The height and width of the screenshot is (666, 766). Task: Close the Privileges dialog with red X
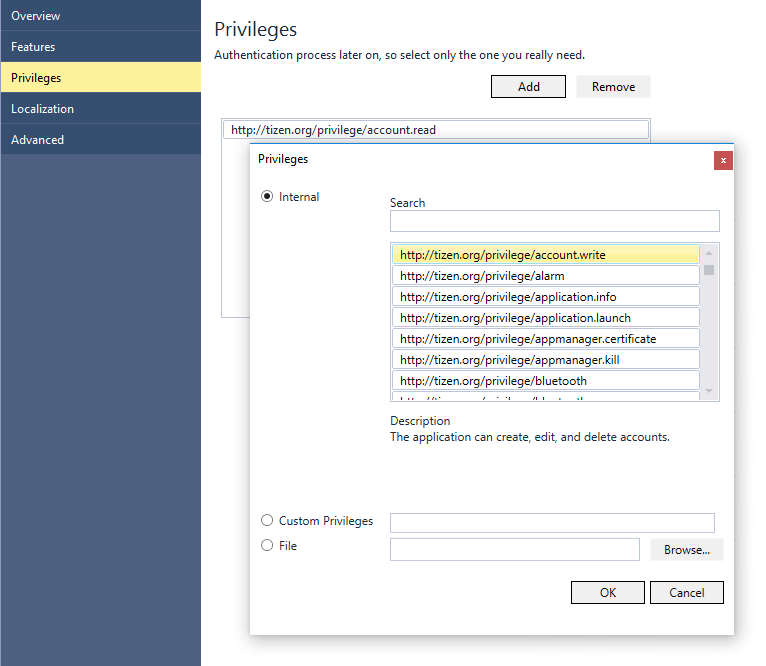tap(723, 160)
